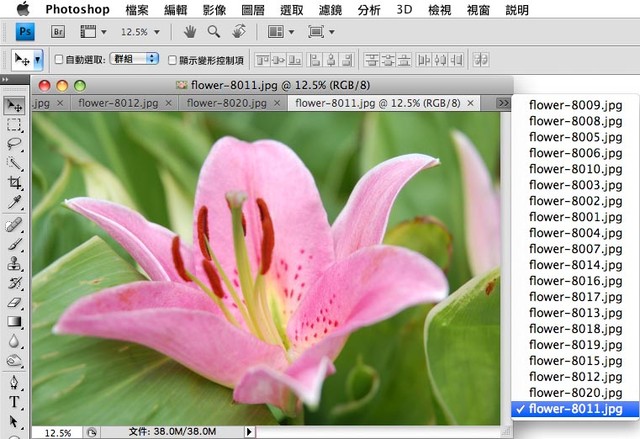Image resolution: width=640 pixels, height=439 pixels.
Task: Choose flower-8001.jpg from the document list
Action: point(576,217)
